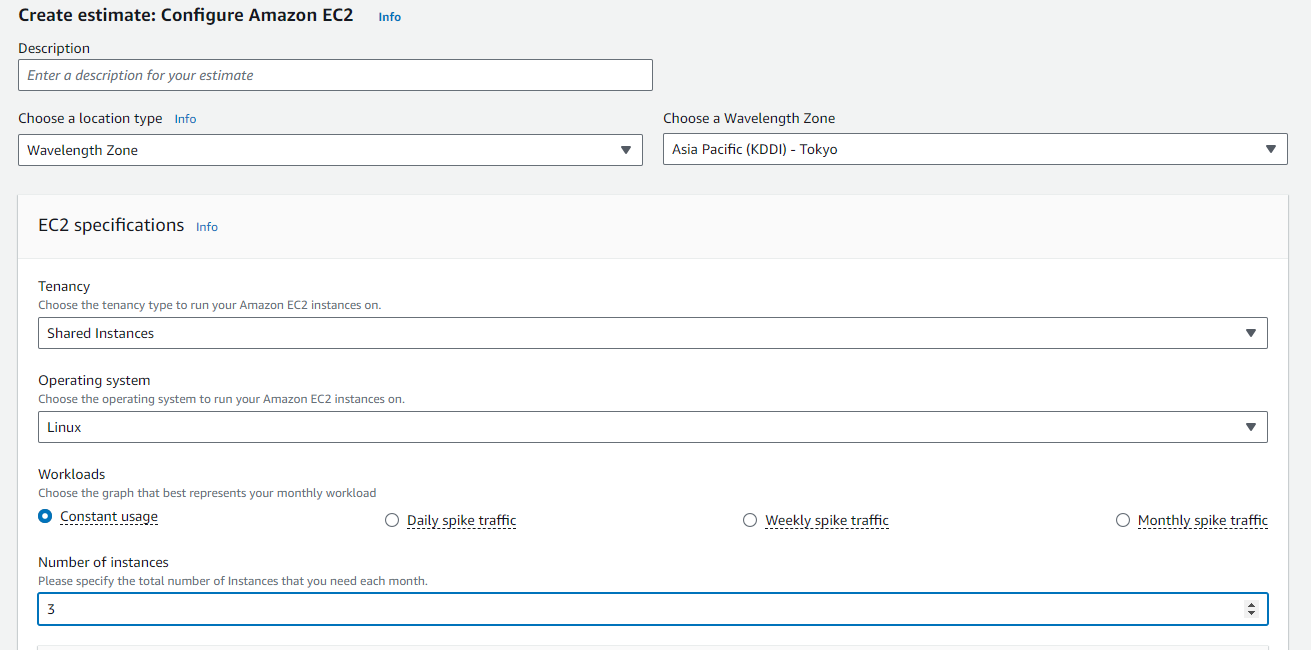This screenshot has width=1311, height=650.
Task: Open Info link next to location type
Action: click(x=185, y=119)
